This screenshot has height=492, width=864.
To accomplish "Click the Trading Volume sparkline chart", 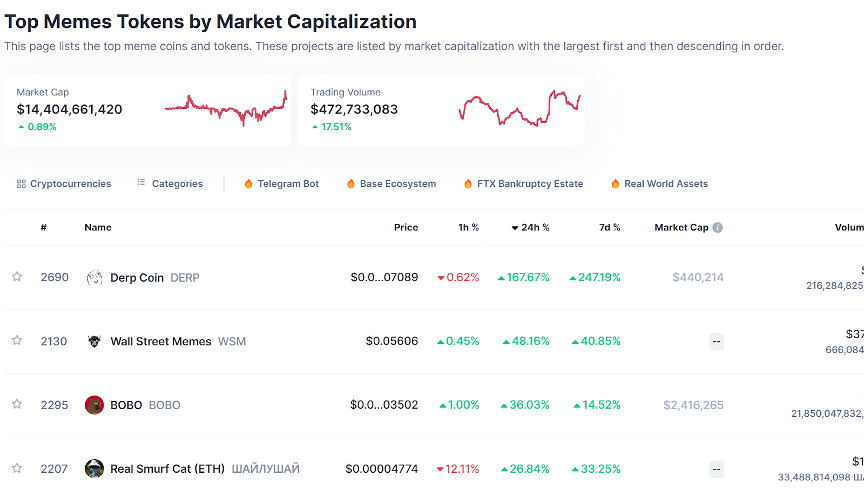I will tap(520, 108).
